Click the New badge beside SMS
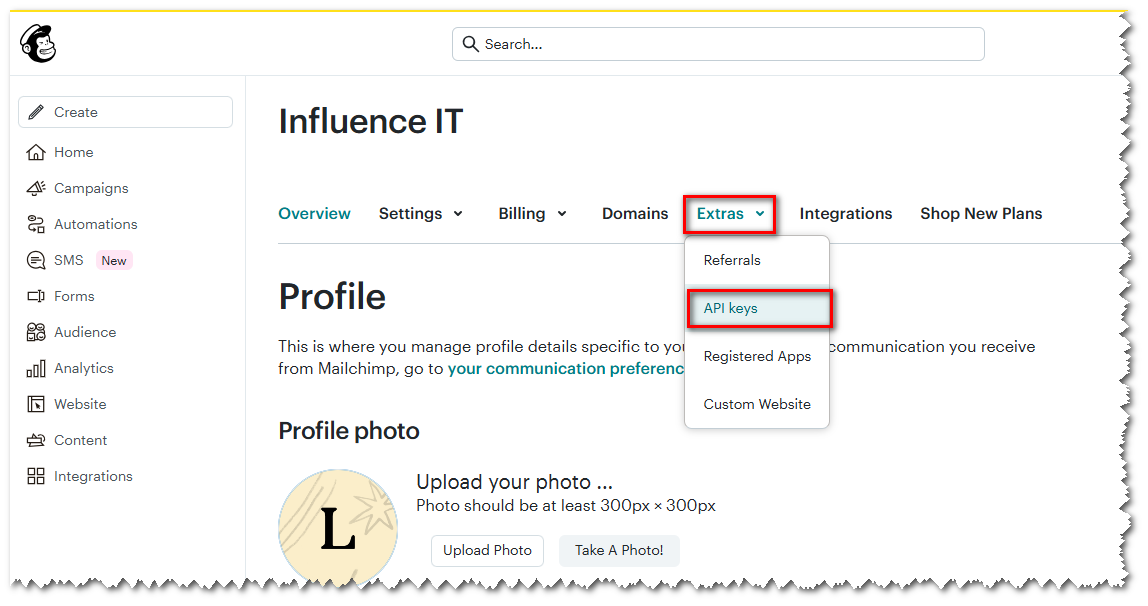This screenshot has width=1148, height=606. 114,261
